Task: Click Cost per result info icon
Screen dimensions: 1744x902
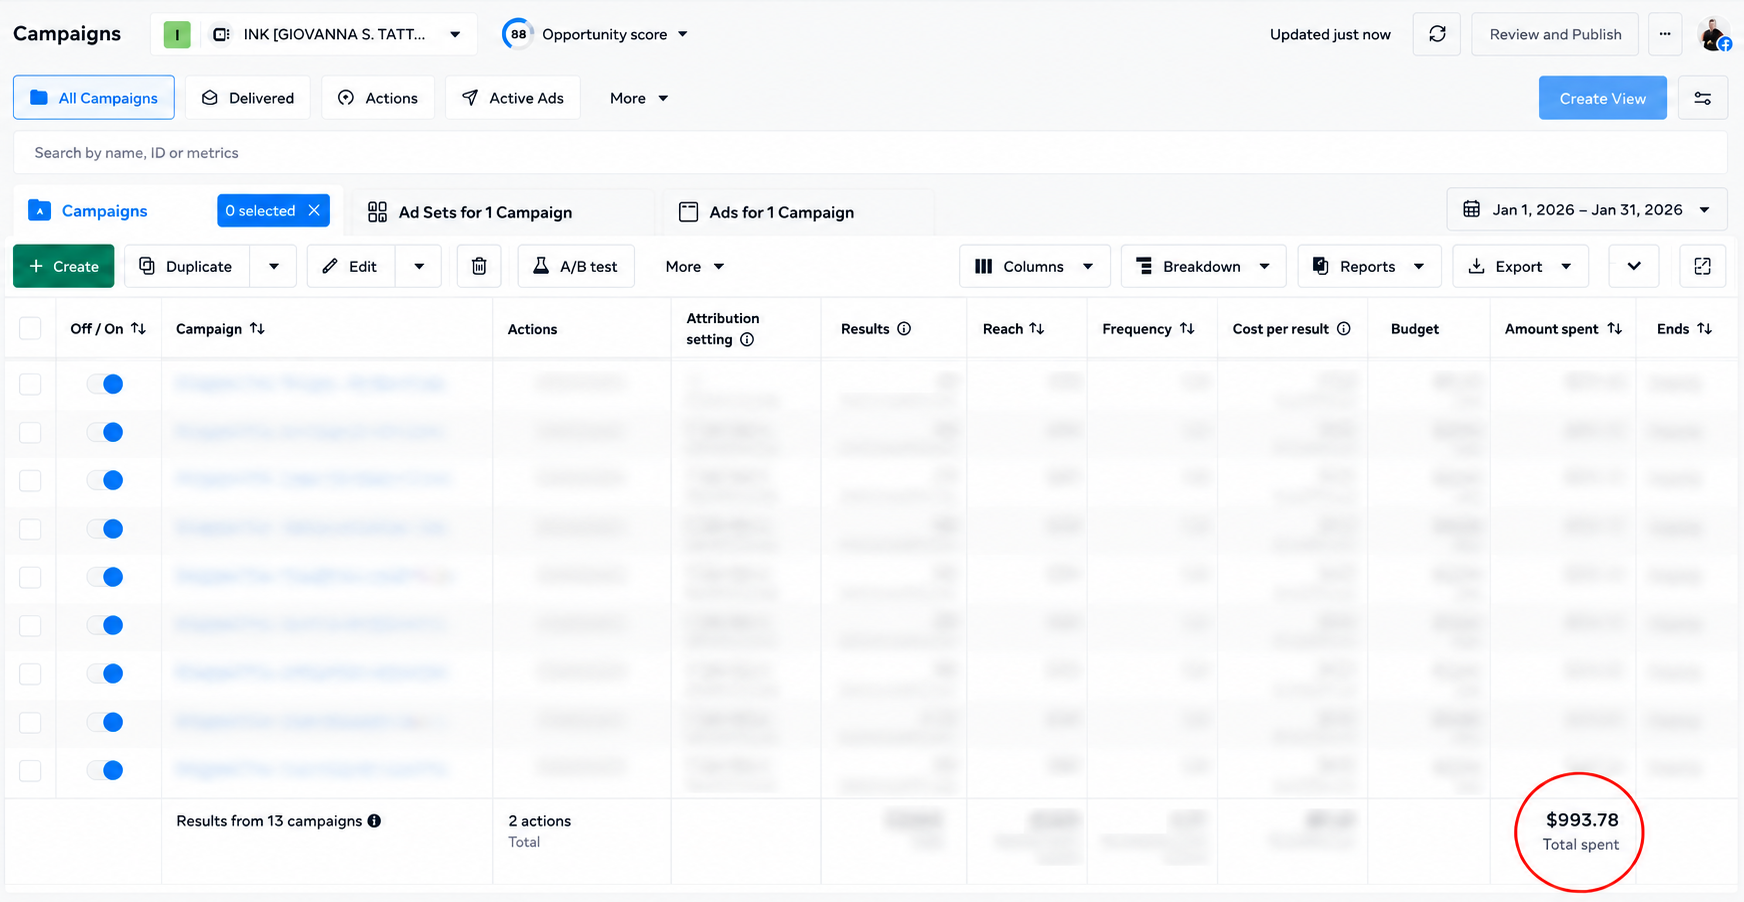Action: click(1344, 329)
